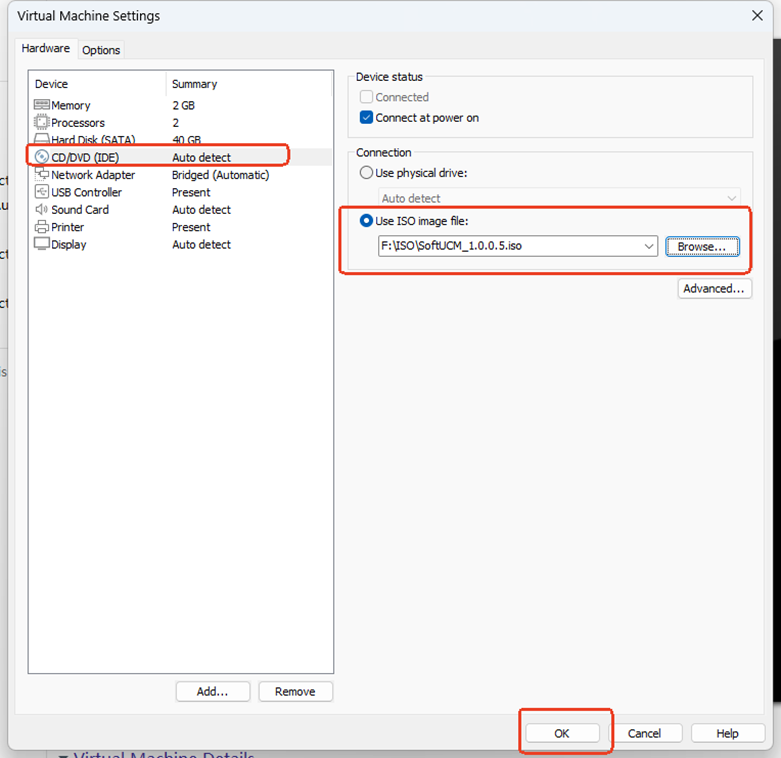Click Add... to add hardware
This screenshot has height=758, width=781.
(x=213, y=691)
